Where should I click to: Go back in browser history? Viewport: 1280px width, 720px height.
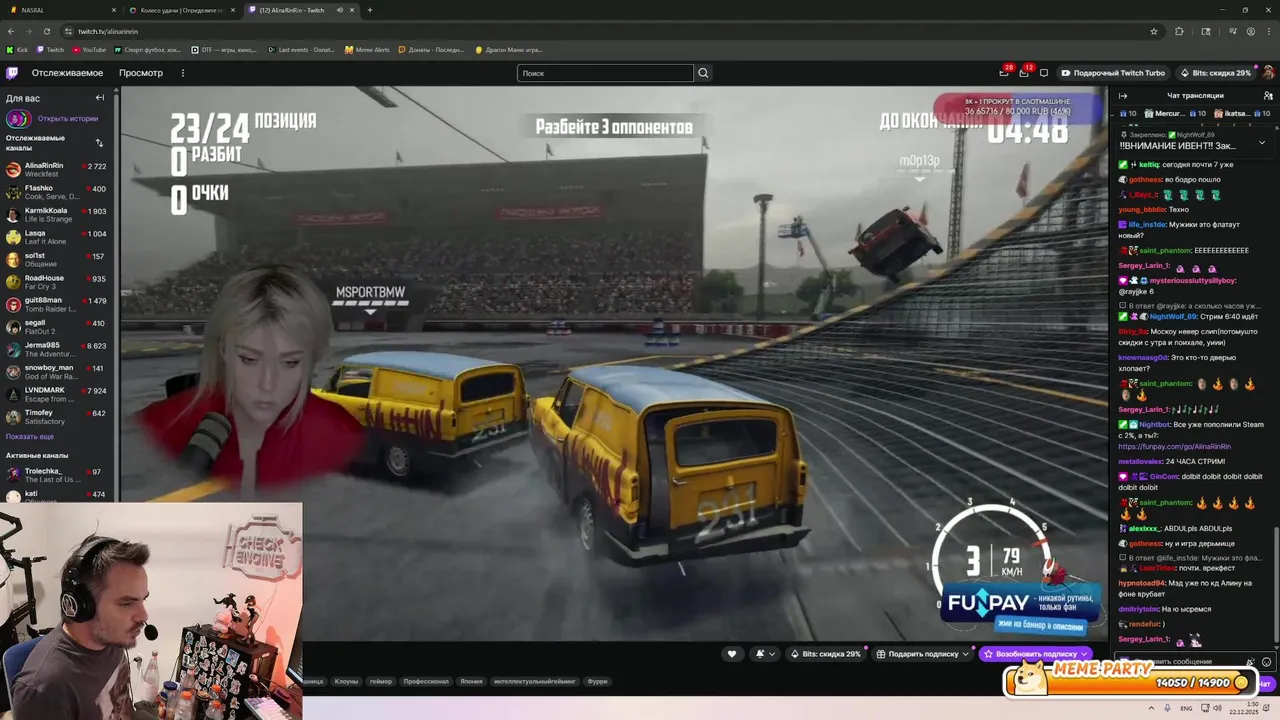pos(11,31)
